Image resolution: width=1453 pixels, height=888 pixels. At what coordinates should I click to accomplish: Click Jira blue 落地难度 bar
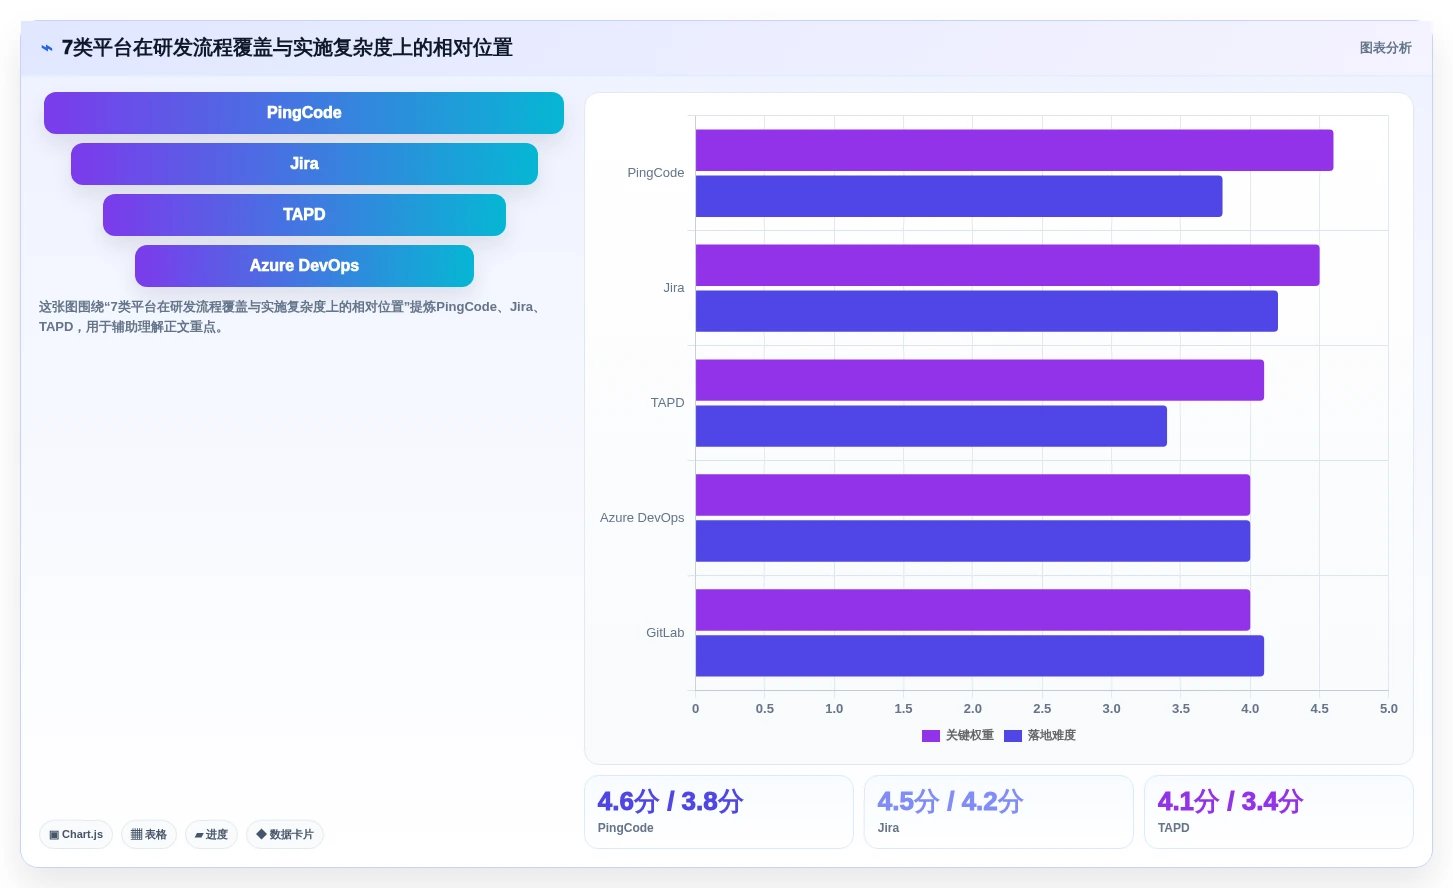987,311
